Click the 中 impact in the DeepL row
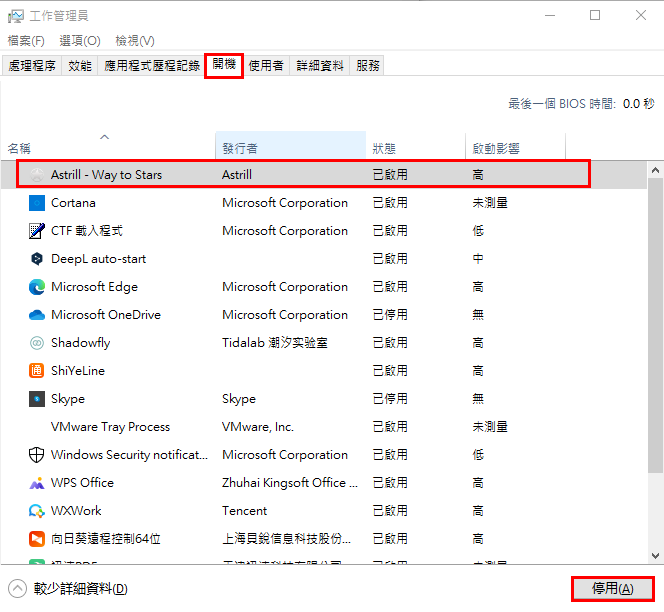The image size is (664, 612). click(x=478, y=259)
